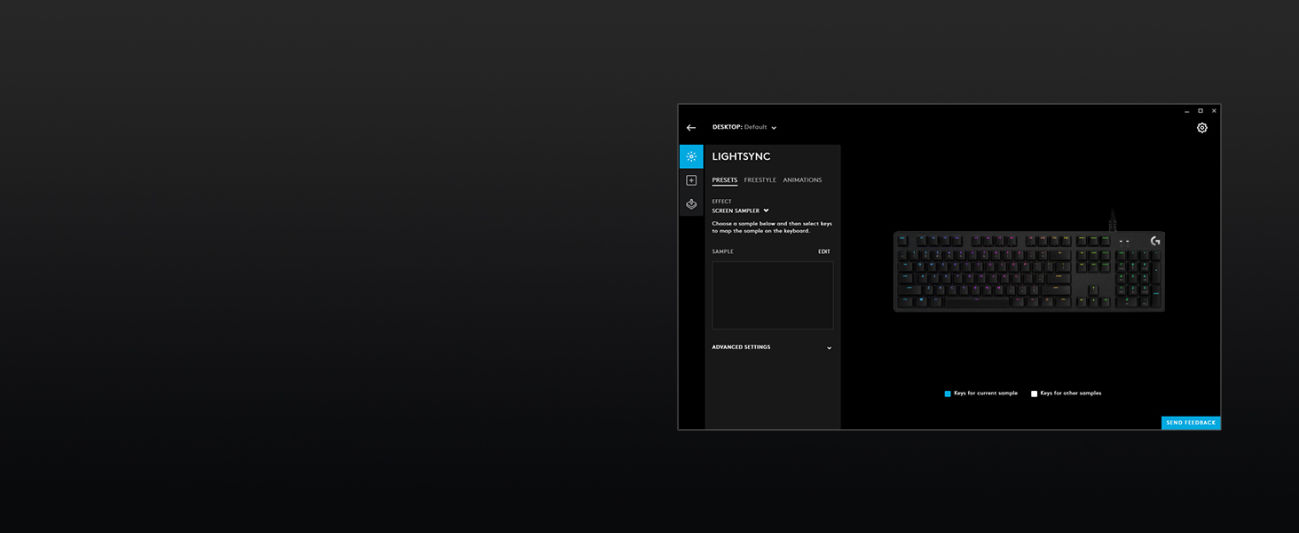Click the white 'Keys for other samples' swatch
This screenshot has height=533, width=1299.
pos(1034,394)
